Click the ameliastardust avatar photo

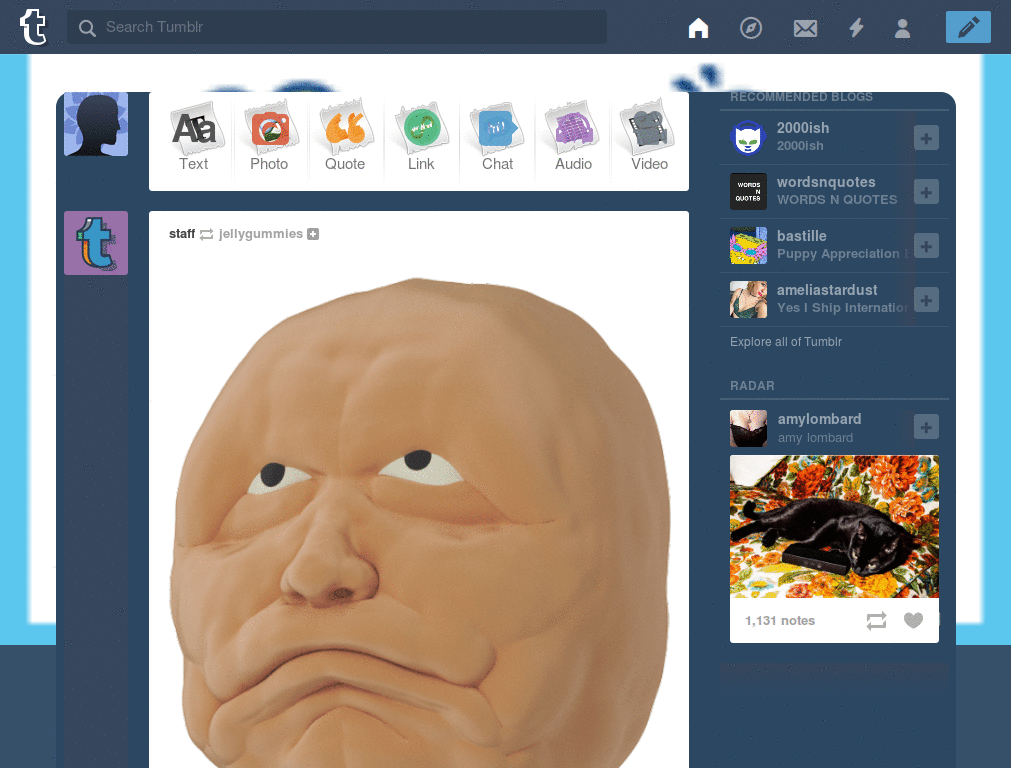(x=748, y=300)
